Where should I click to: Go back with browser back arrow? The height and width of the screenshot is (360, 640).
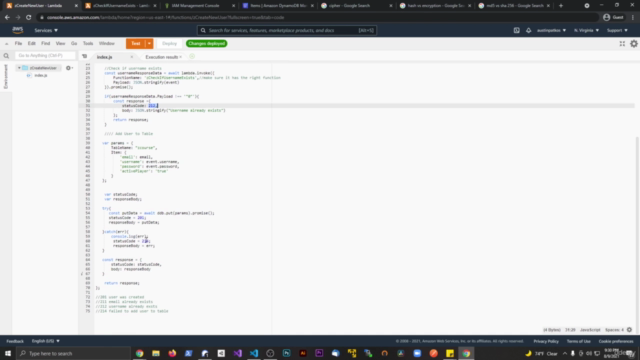tap(7, 18)
